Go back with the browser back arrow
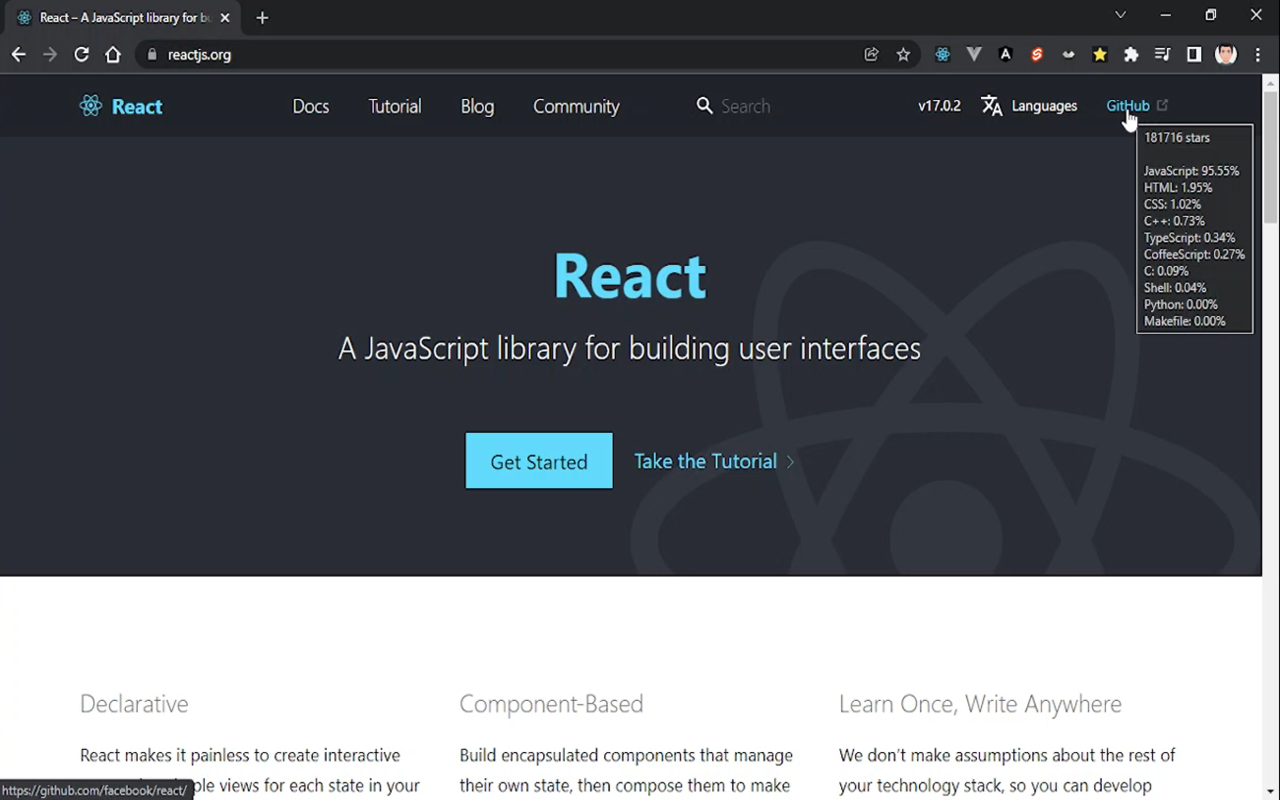 [18, 55]
